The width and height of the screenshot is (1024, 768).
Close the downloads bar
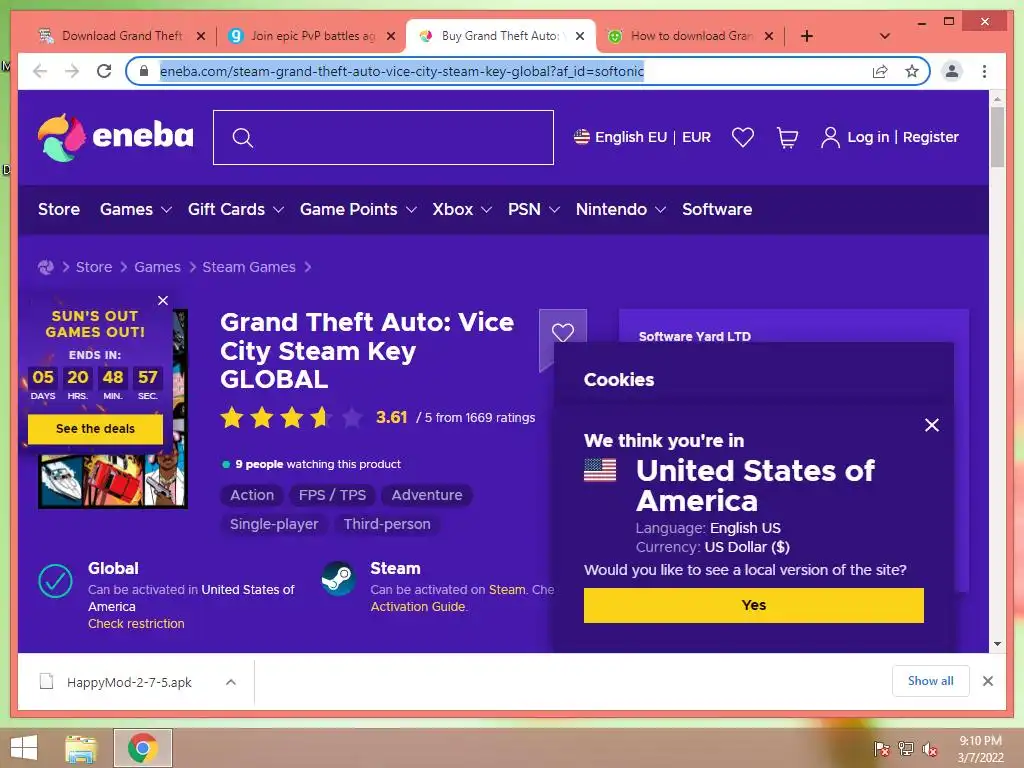coord(988,681)
